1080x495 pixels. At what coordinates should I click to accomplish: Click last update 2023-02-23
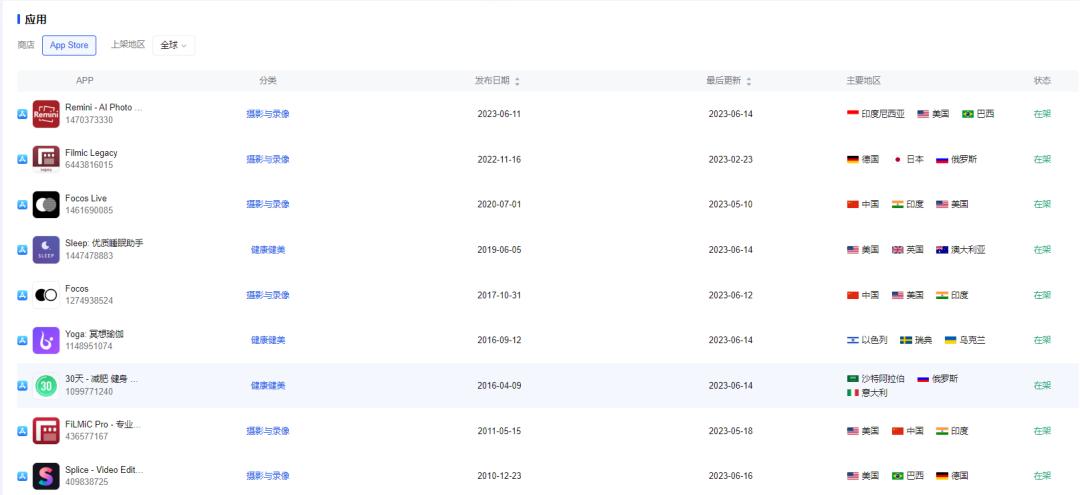(731, 159)
